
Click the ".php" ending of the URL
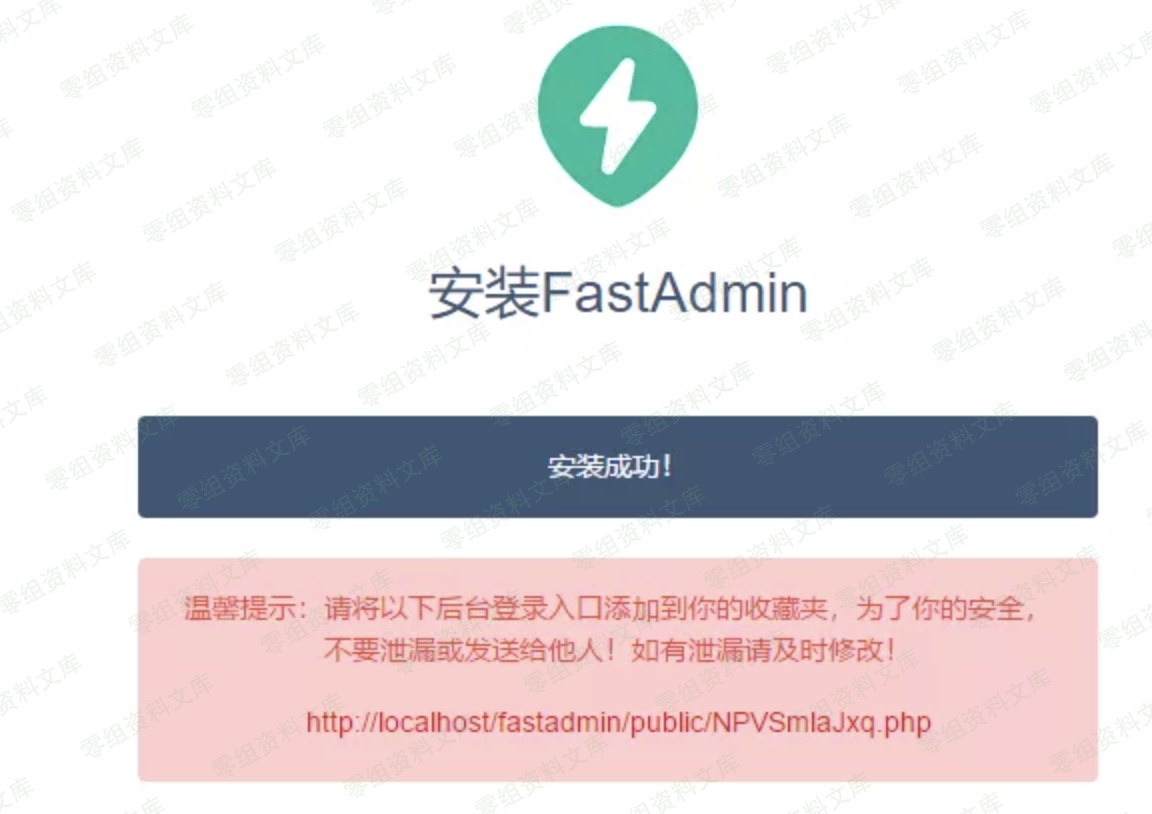coord(905,724)
